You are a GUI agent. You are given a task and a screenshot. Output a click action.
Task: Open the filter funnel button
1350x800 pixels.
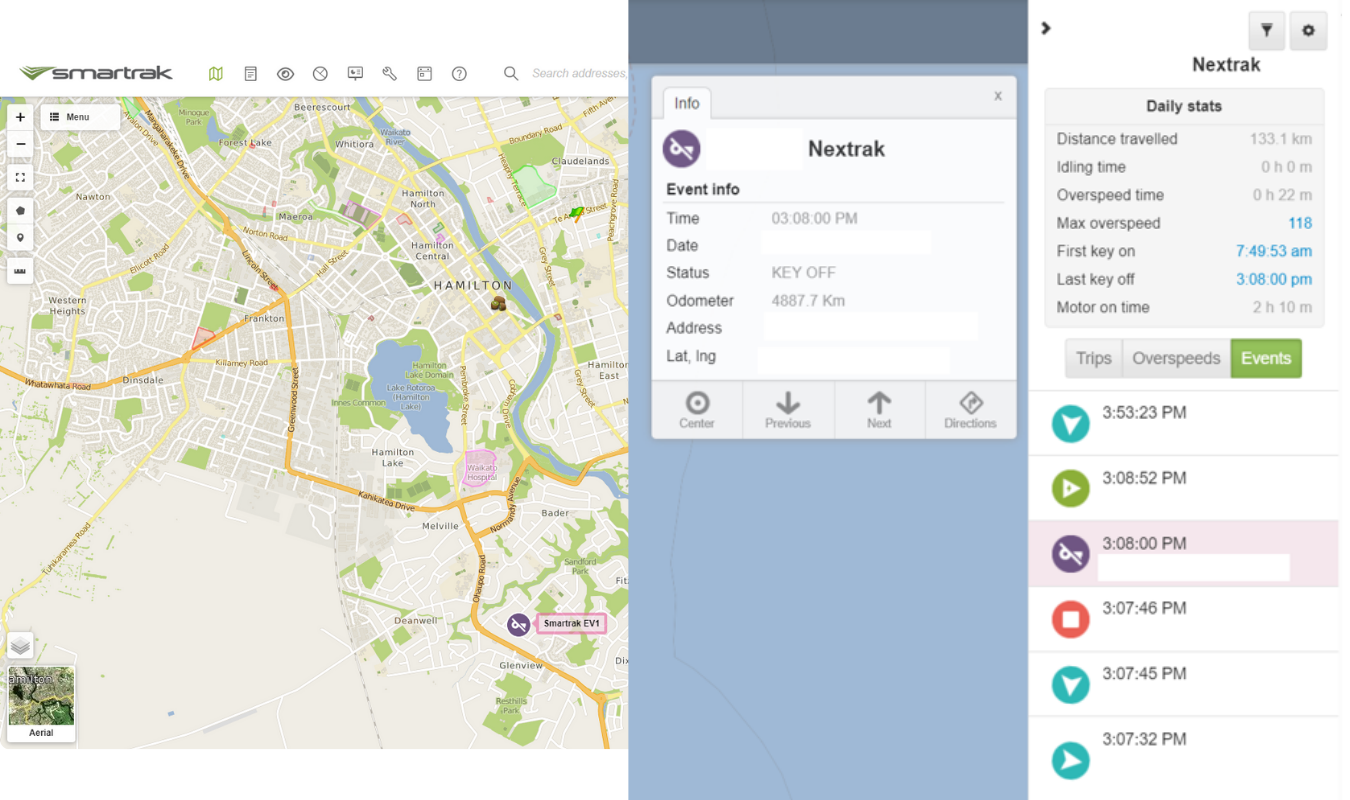click(1266, 31)
